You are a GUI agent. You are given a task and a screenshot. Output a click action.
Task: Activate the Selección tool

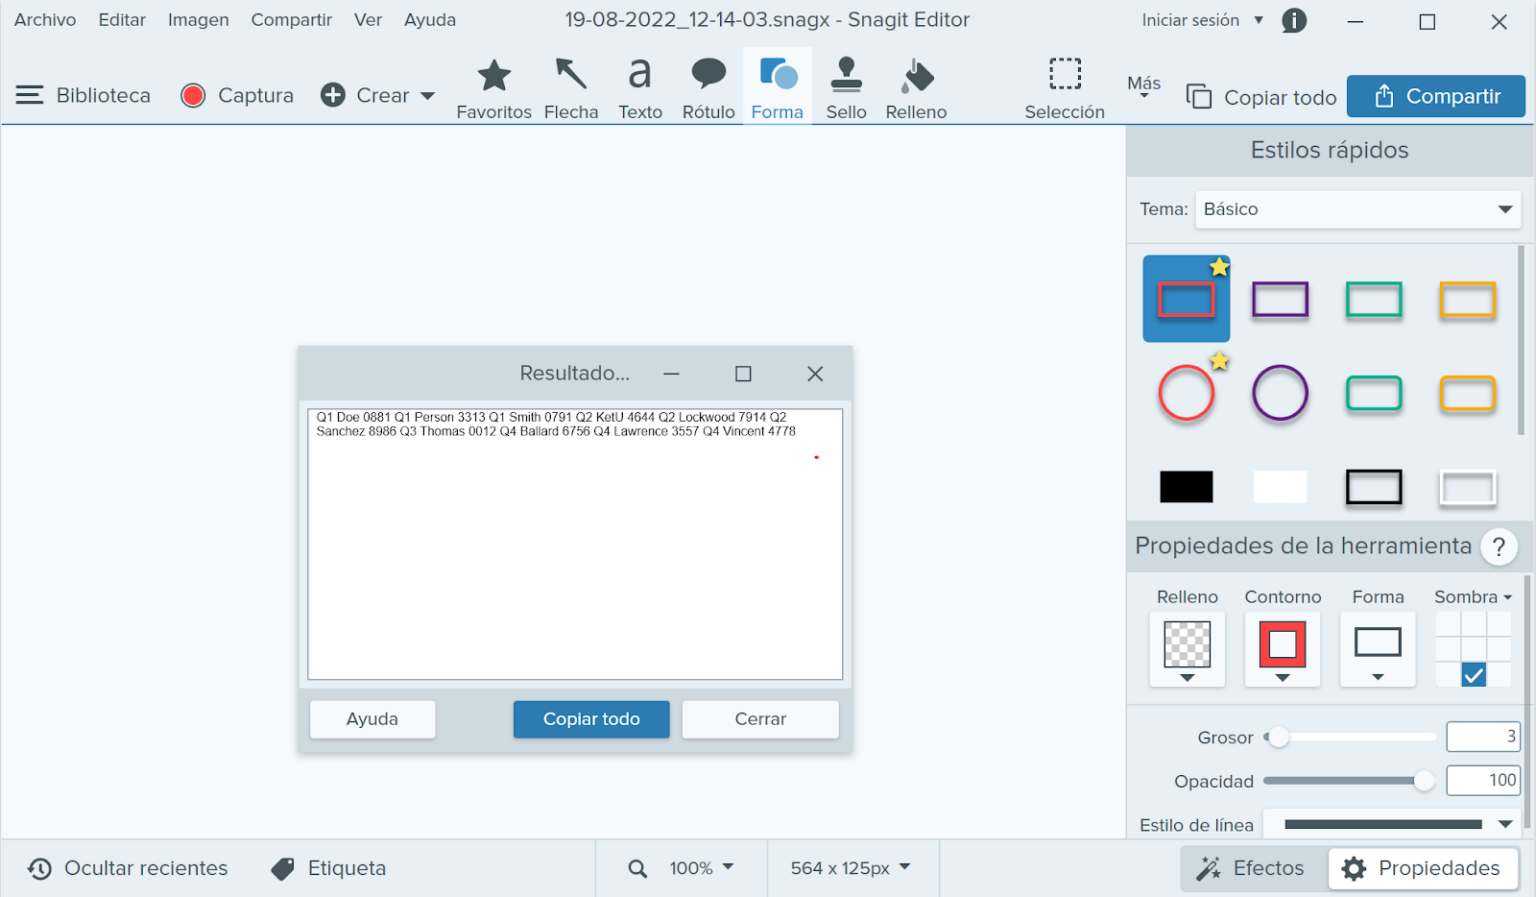pos(1064,89)
